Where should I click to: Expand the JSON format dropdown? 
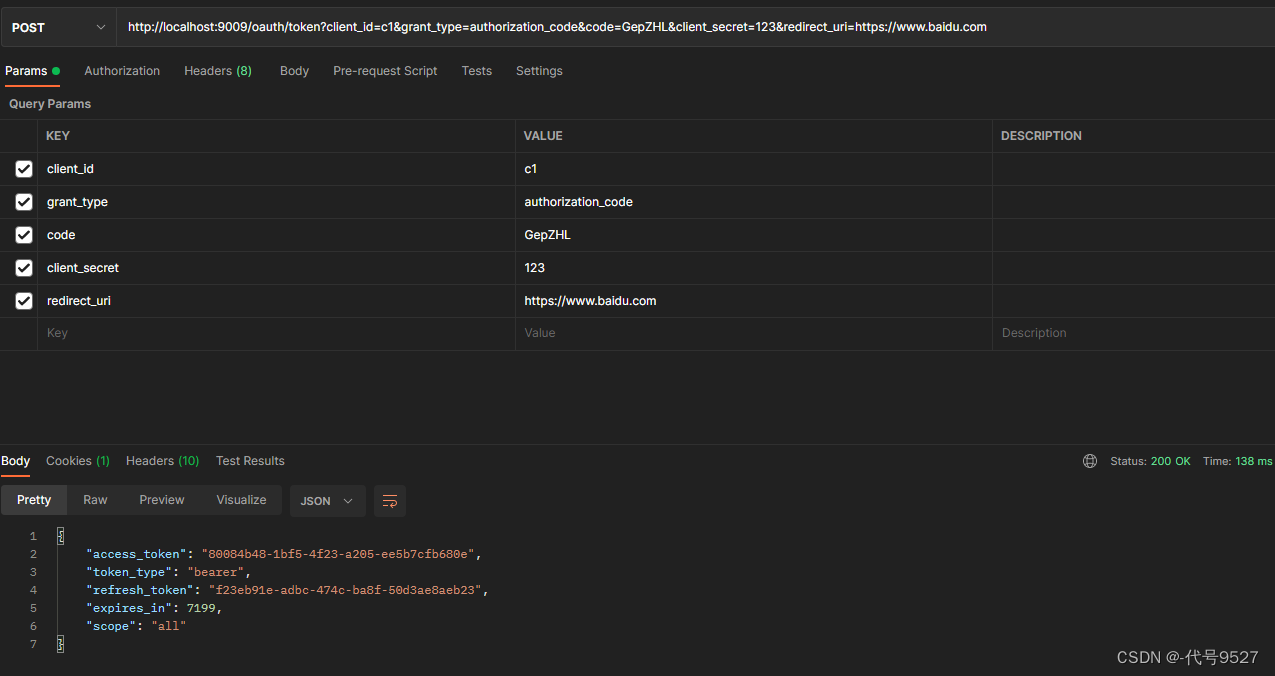(327, 500)
